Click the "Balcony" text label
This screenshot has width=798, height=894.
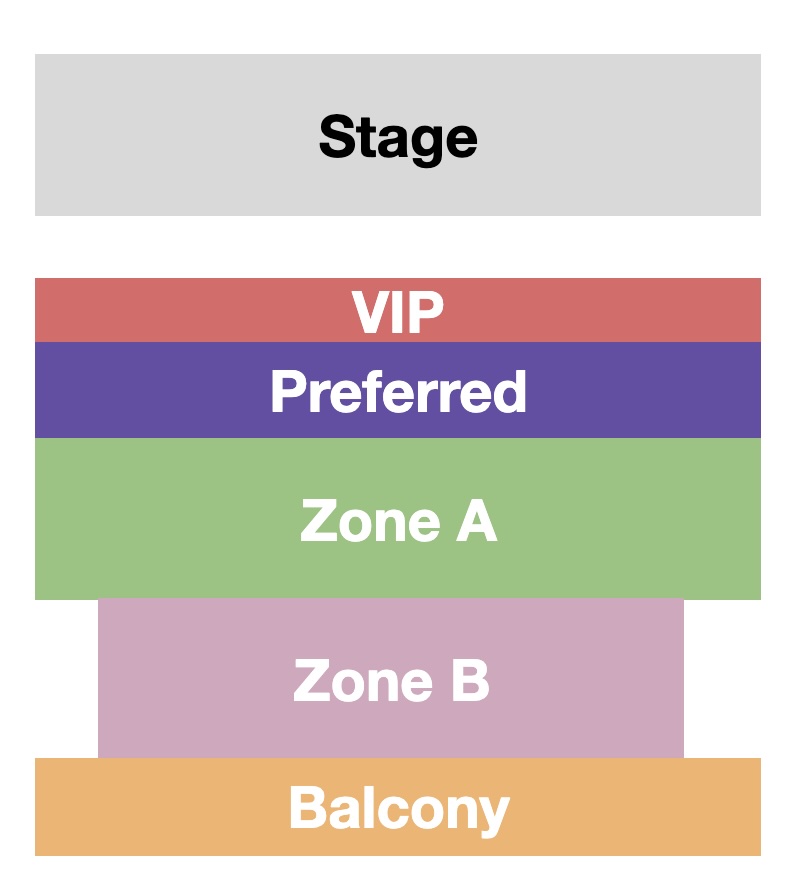tap(398, 809)
